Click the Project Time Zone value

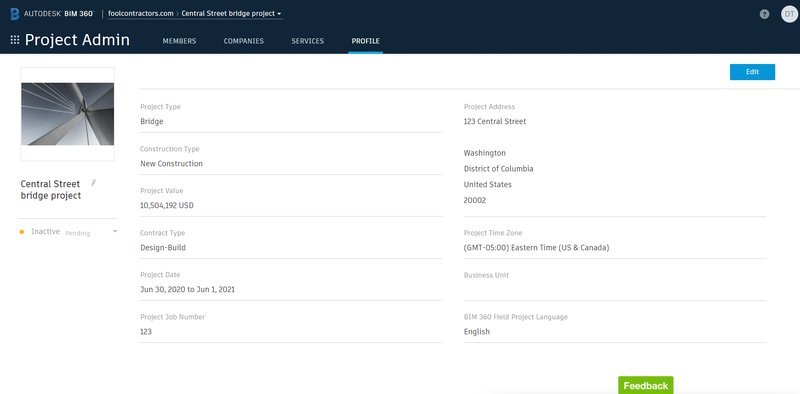click(x=536, y=248)
